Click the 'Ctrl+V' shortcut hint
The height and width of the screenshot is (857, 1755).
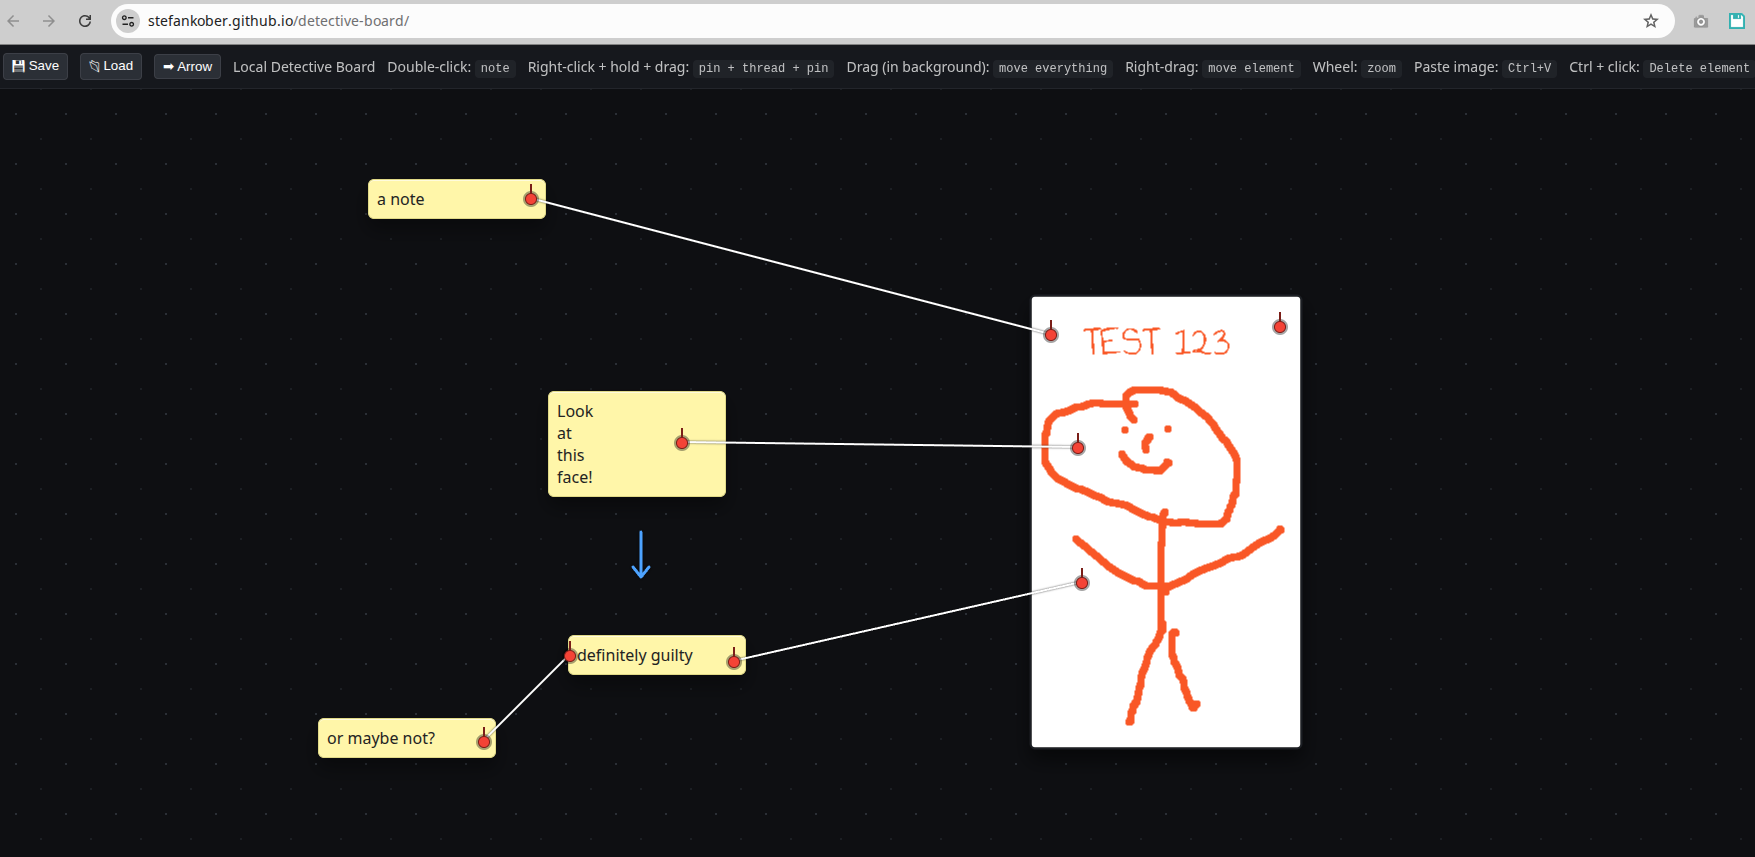point(1529,68)
